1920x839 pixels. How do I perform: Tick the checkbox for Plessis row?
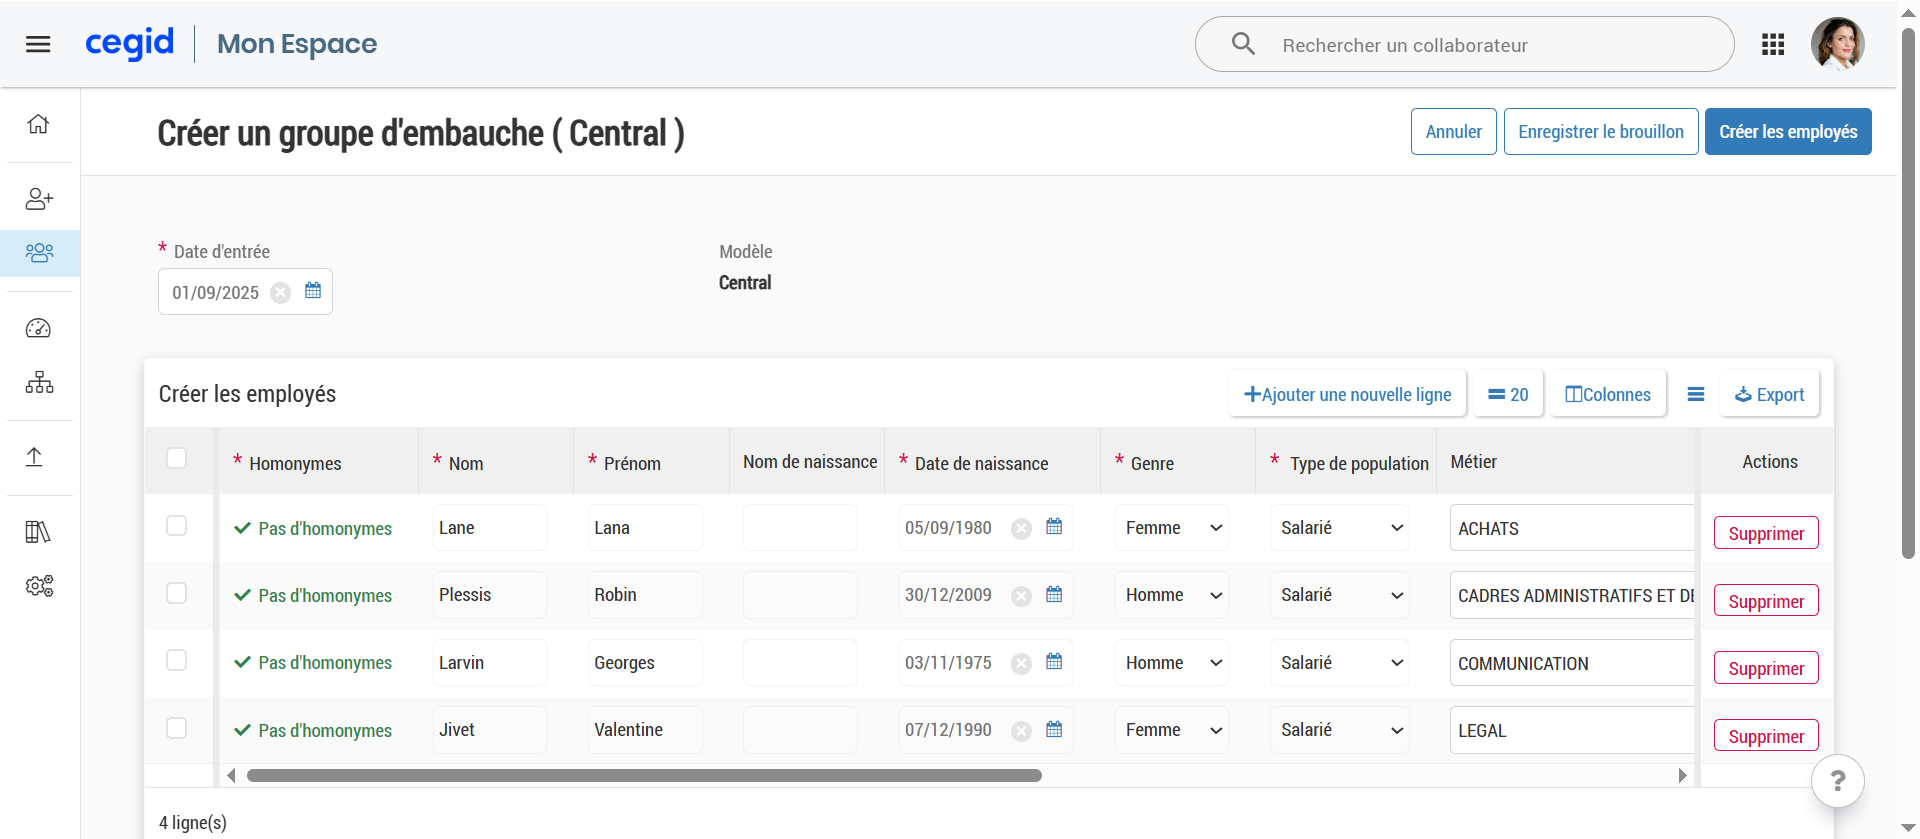[177, 593]
